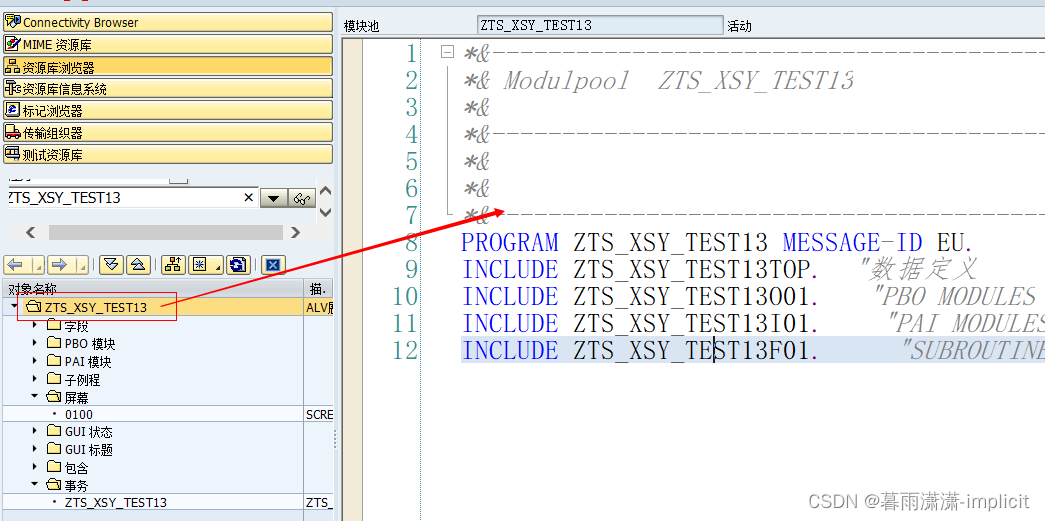
Task: Expand the GUI 标题 folder
Action: tap(35, 450)
